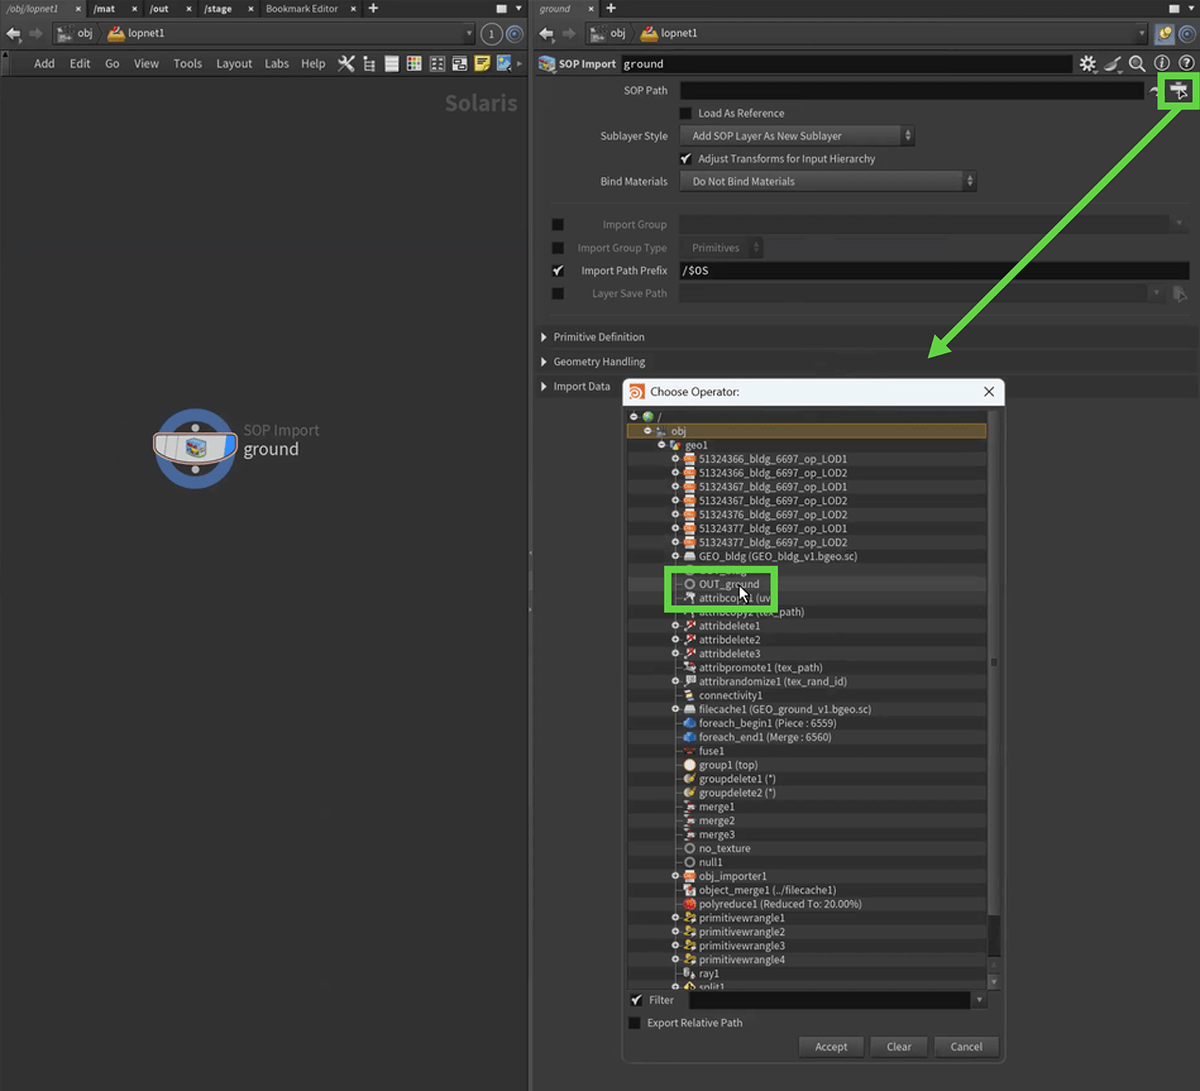
Task: Click the question mark help icon
Action: 1186,64
